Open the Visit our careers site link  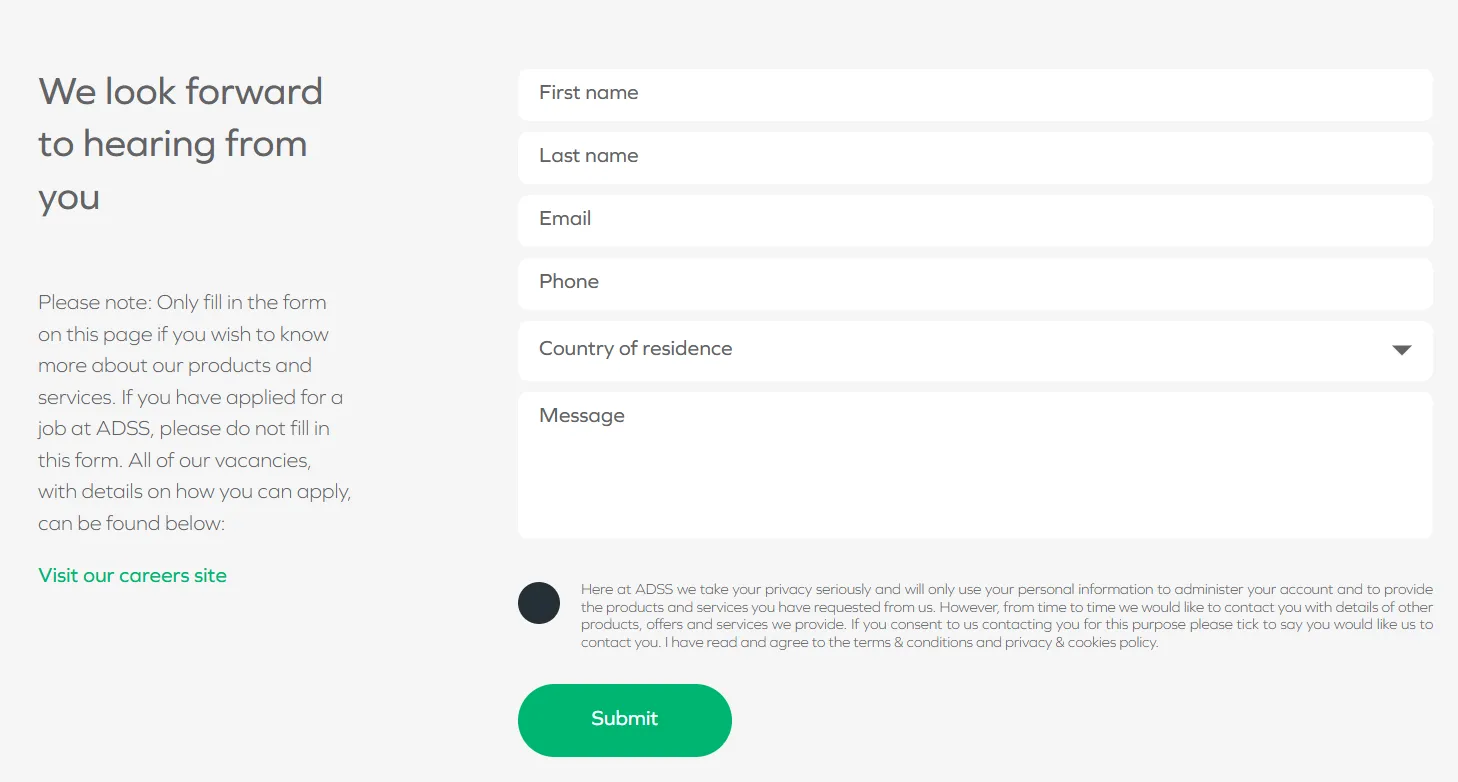[x=132, y=575]
